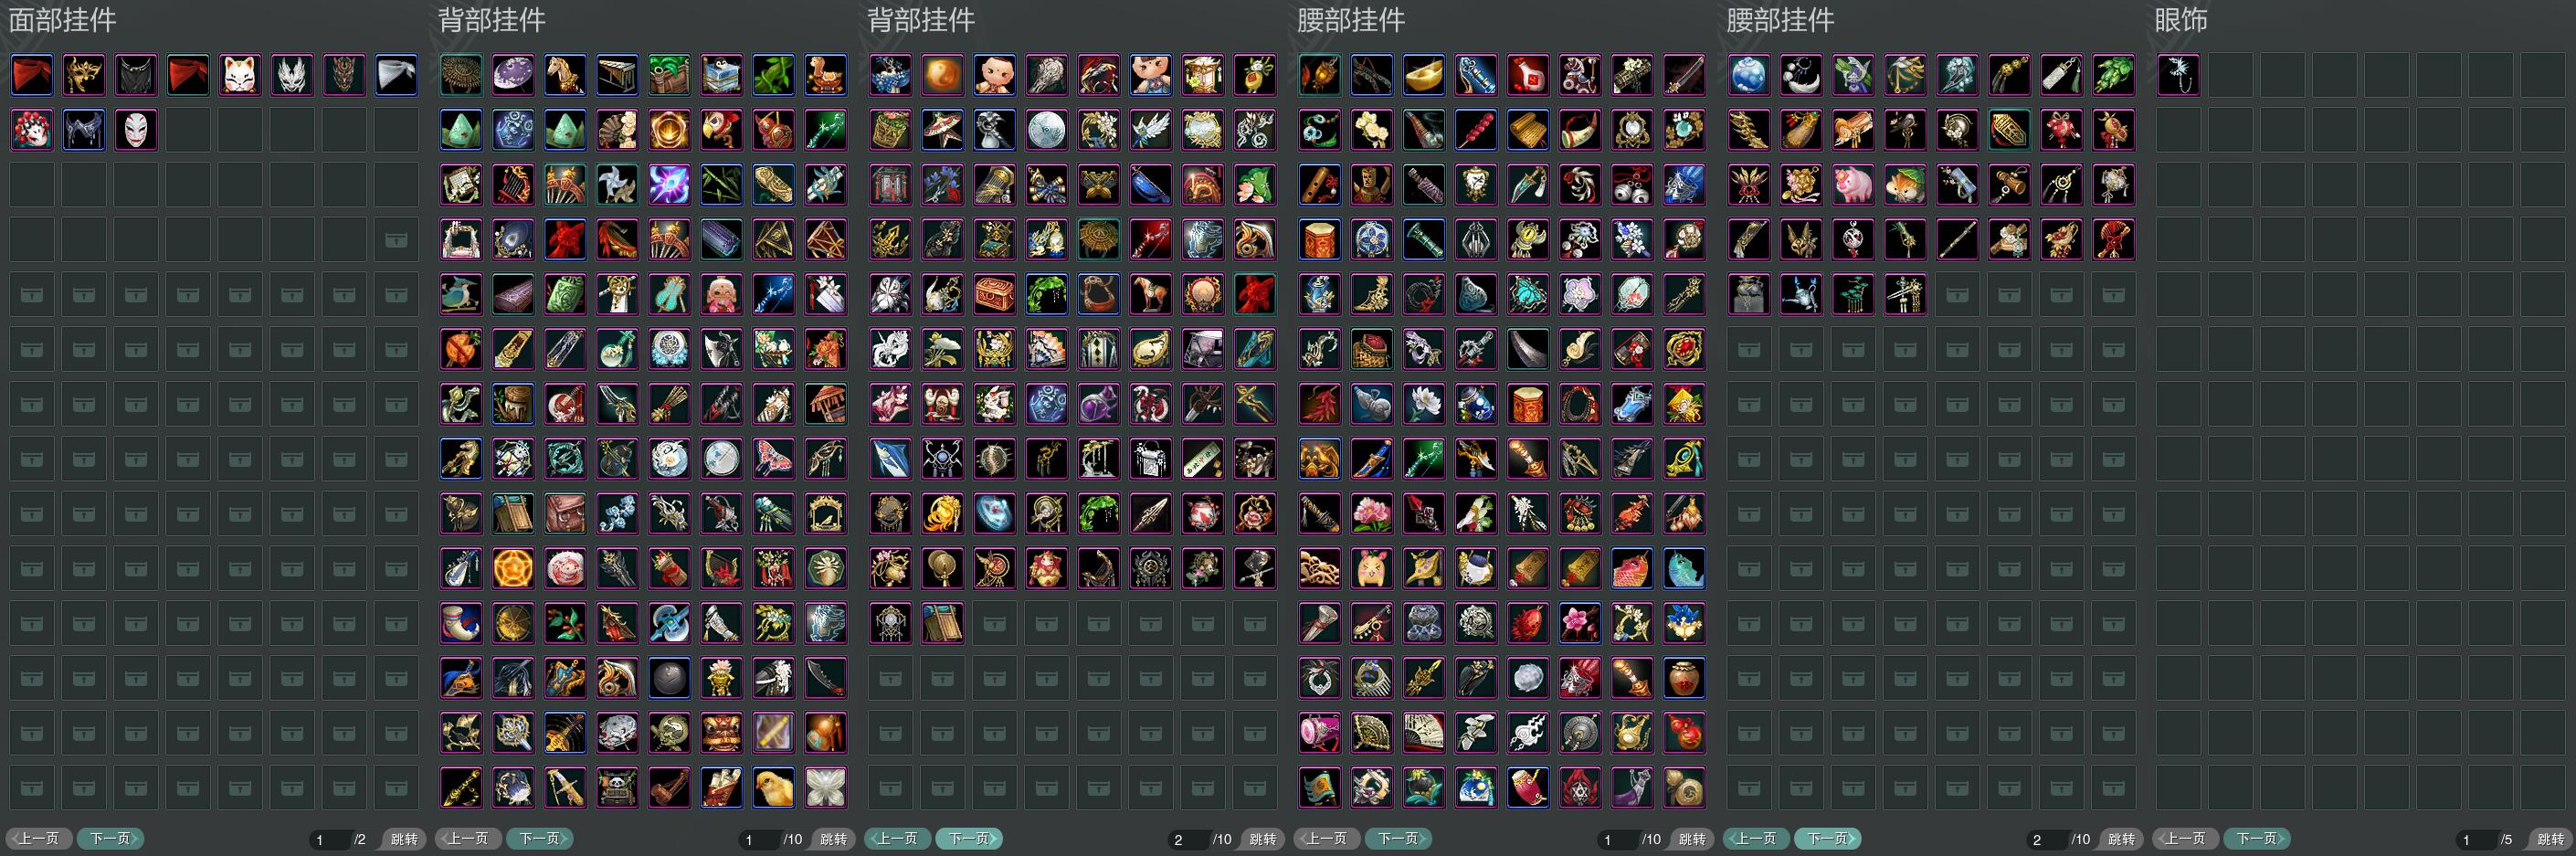Go to next page of first 背部挂件 panel
Image resolution: width=2576 pixels, height=856 pixels.
539,838
